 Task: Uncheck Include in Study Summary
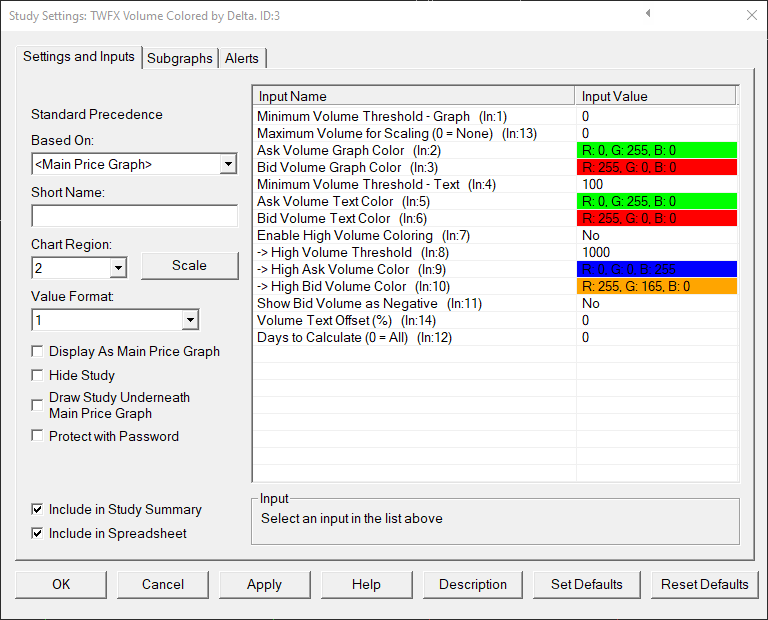(x=38, y=510)
